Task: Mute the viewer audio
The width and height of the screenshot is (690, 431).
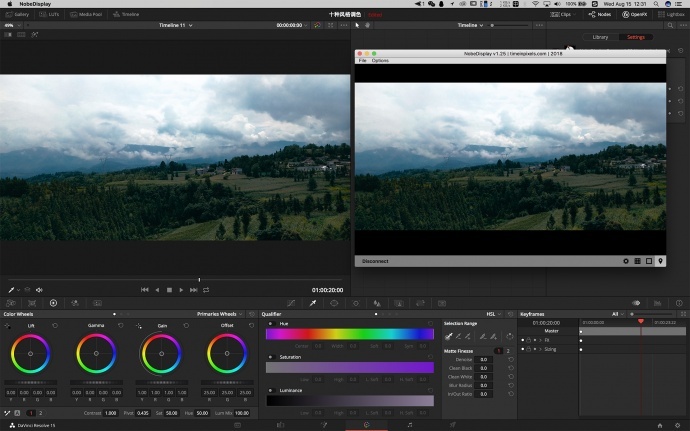Action: tap(39, 290)
